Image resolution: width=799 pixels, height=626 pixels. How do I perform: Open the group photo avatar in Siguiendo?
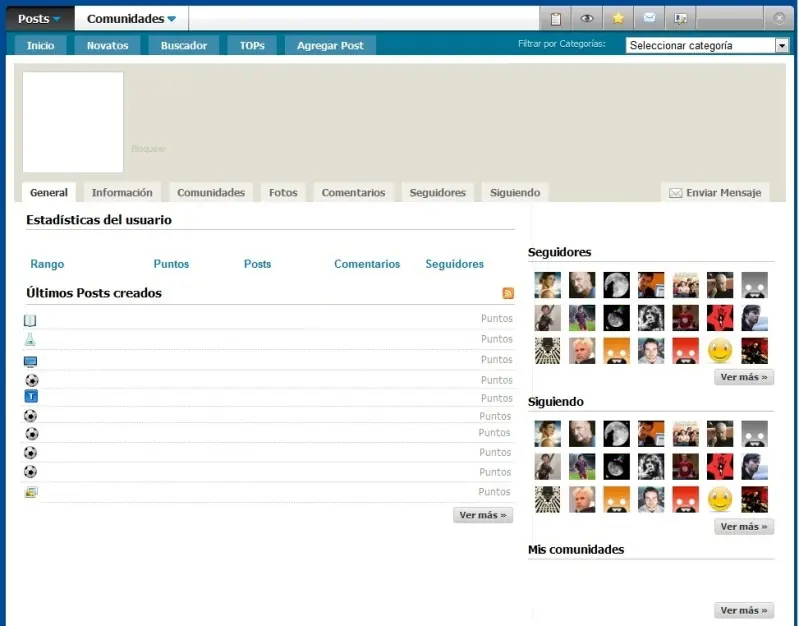pyautogui.click(x=685, y=434)
